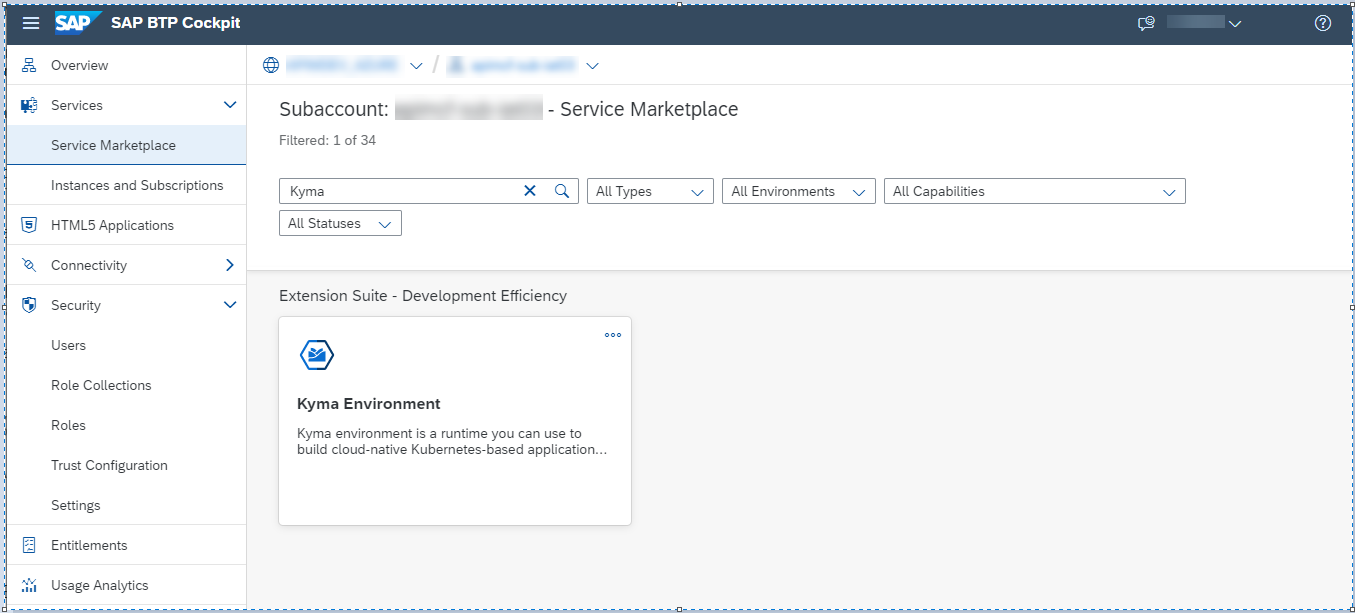
Task: Select Service Marketplace in sidebar
Action: click(126, 145)
